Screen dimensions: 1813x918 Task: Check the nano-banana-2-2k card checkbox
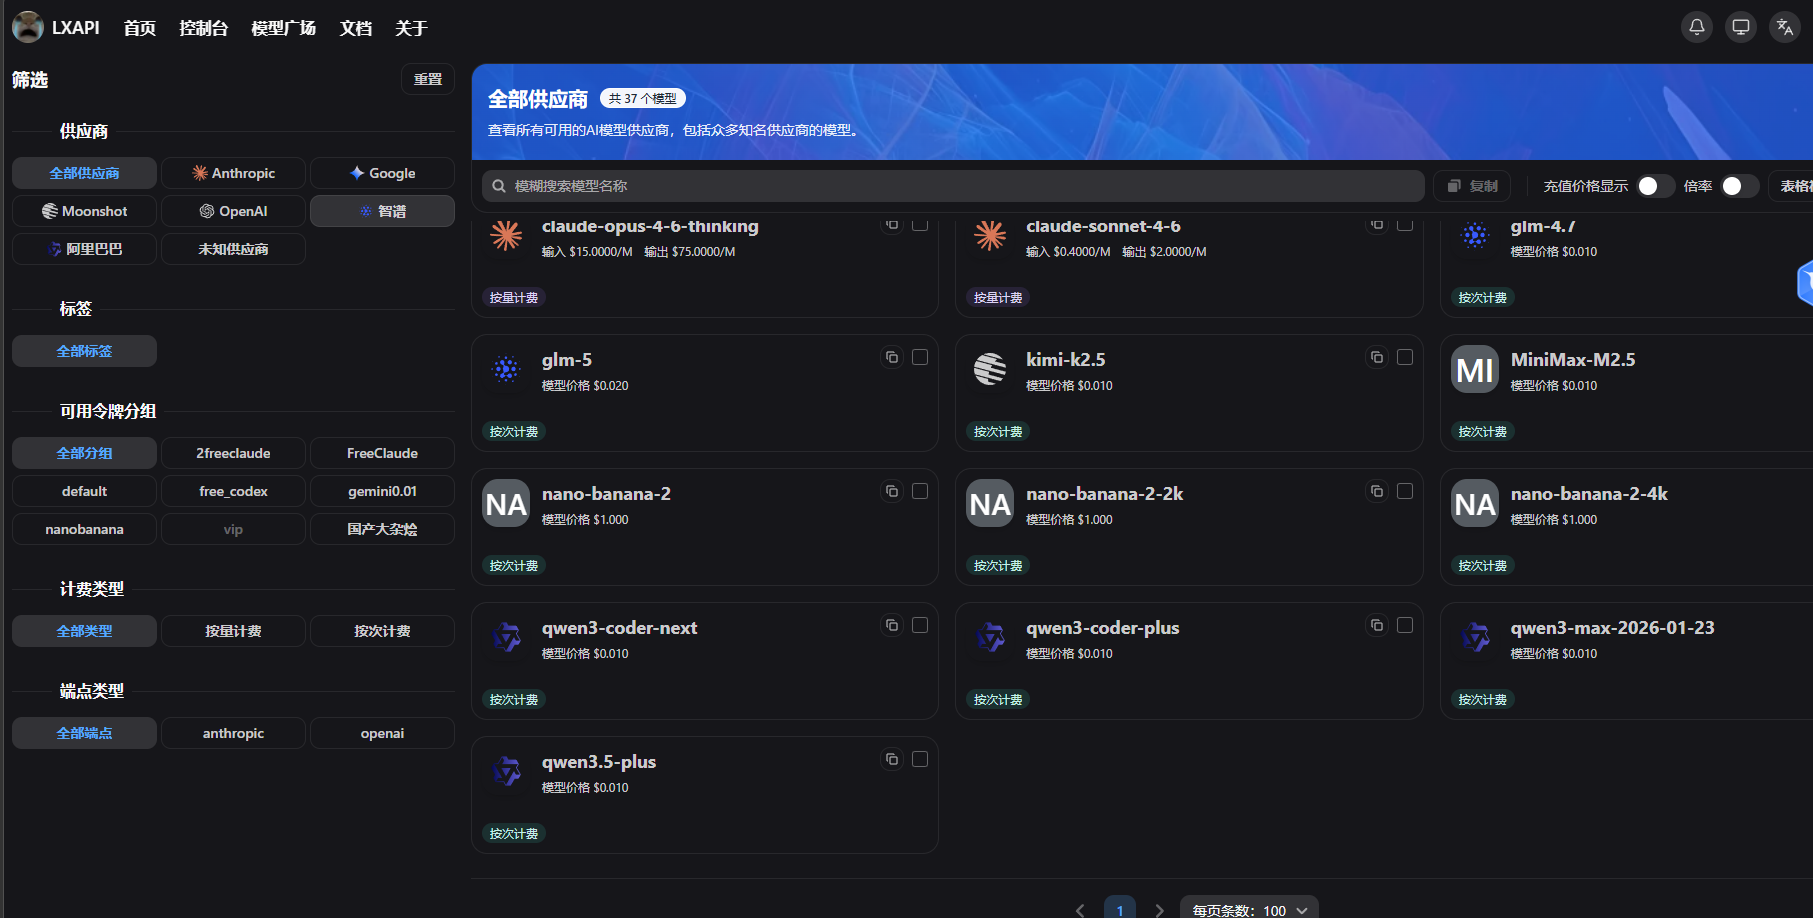coord(1405,491)
